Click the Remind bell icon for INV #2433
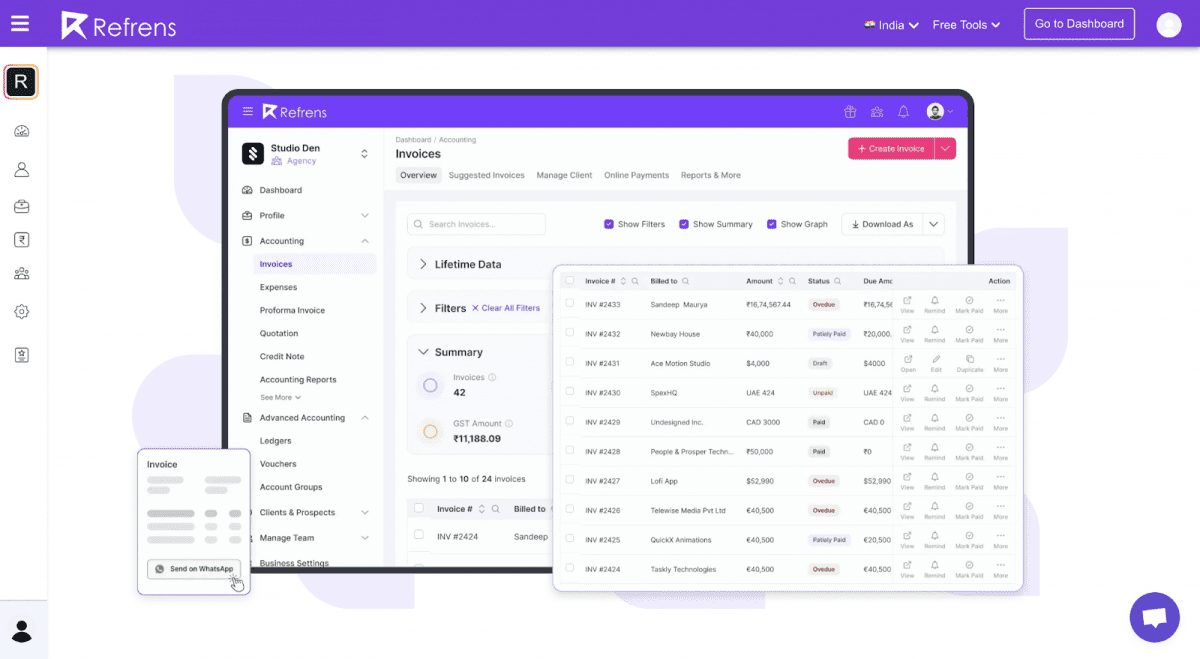1200x659 pixels. pyautogui.click(x=934, y=302)
